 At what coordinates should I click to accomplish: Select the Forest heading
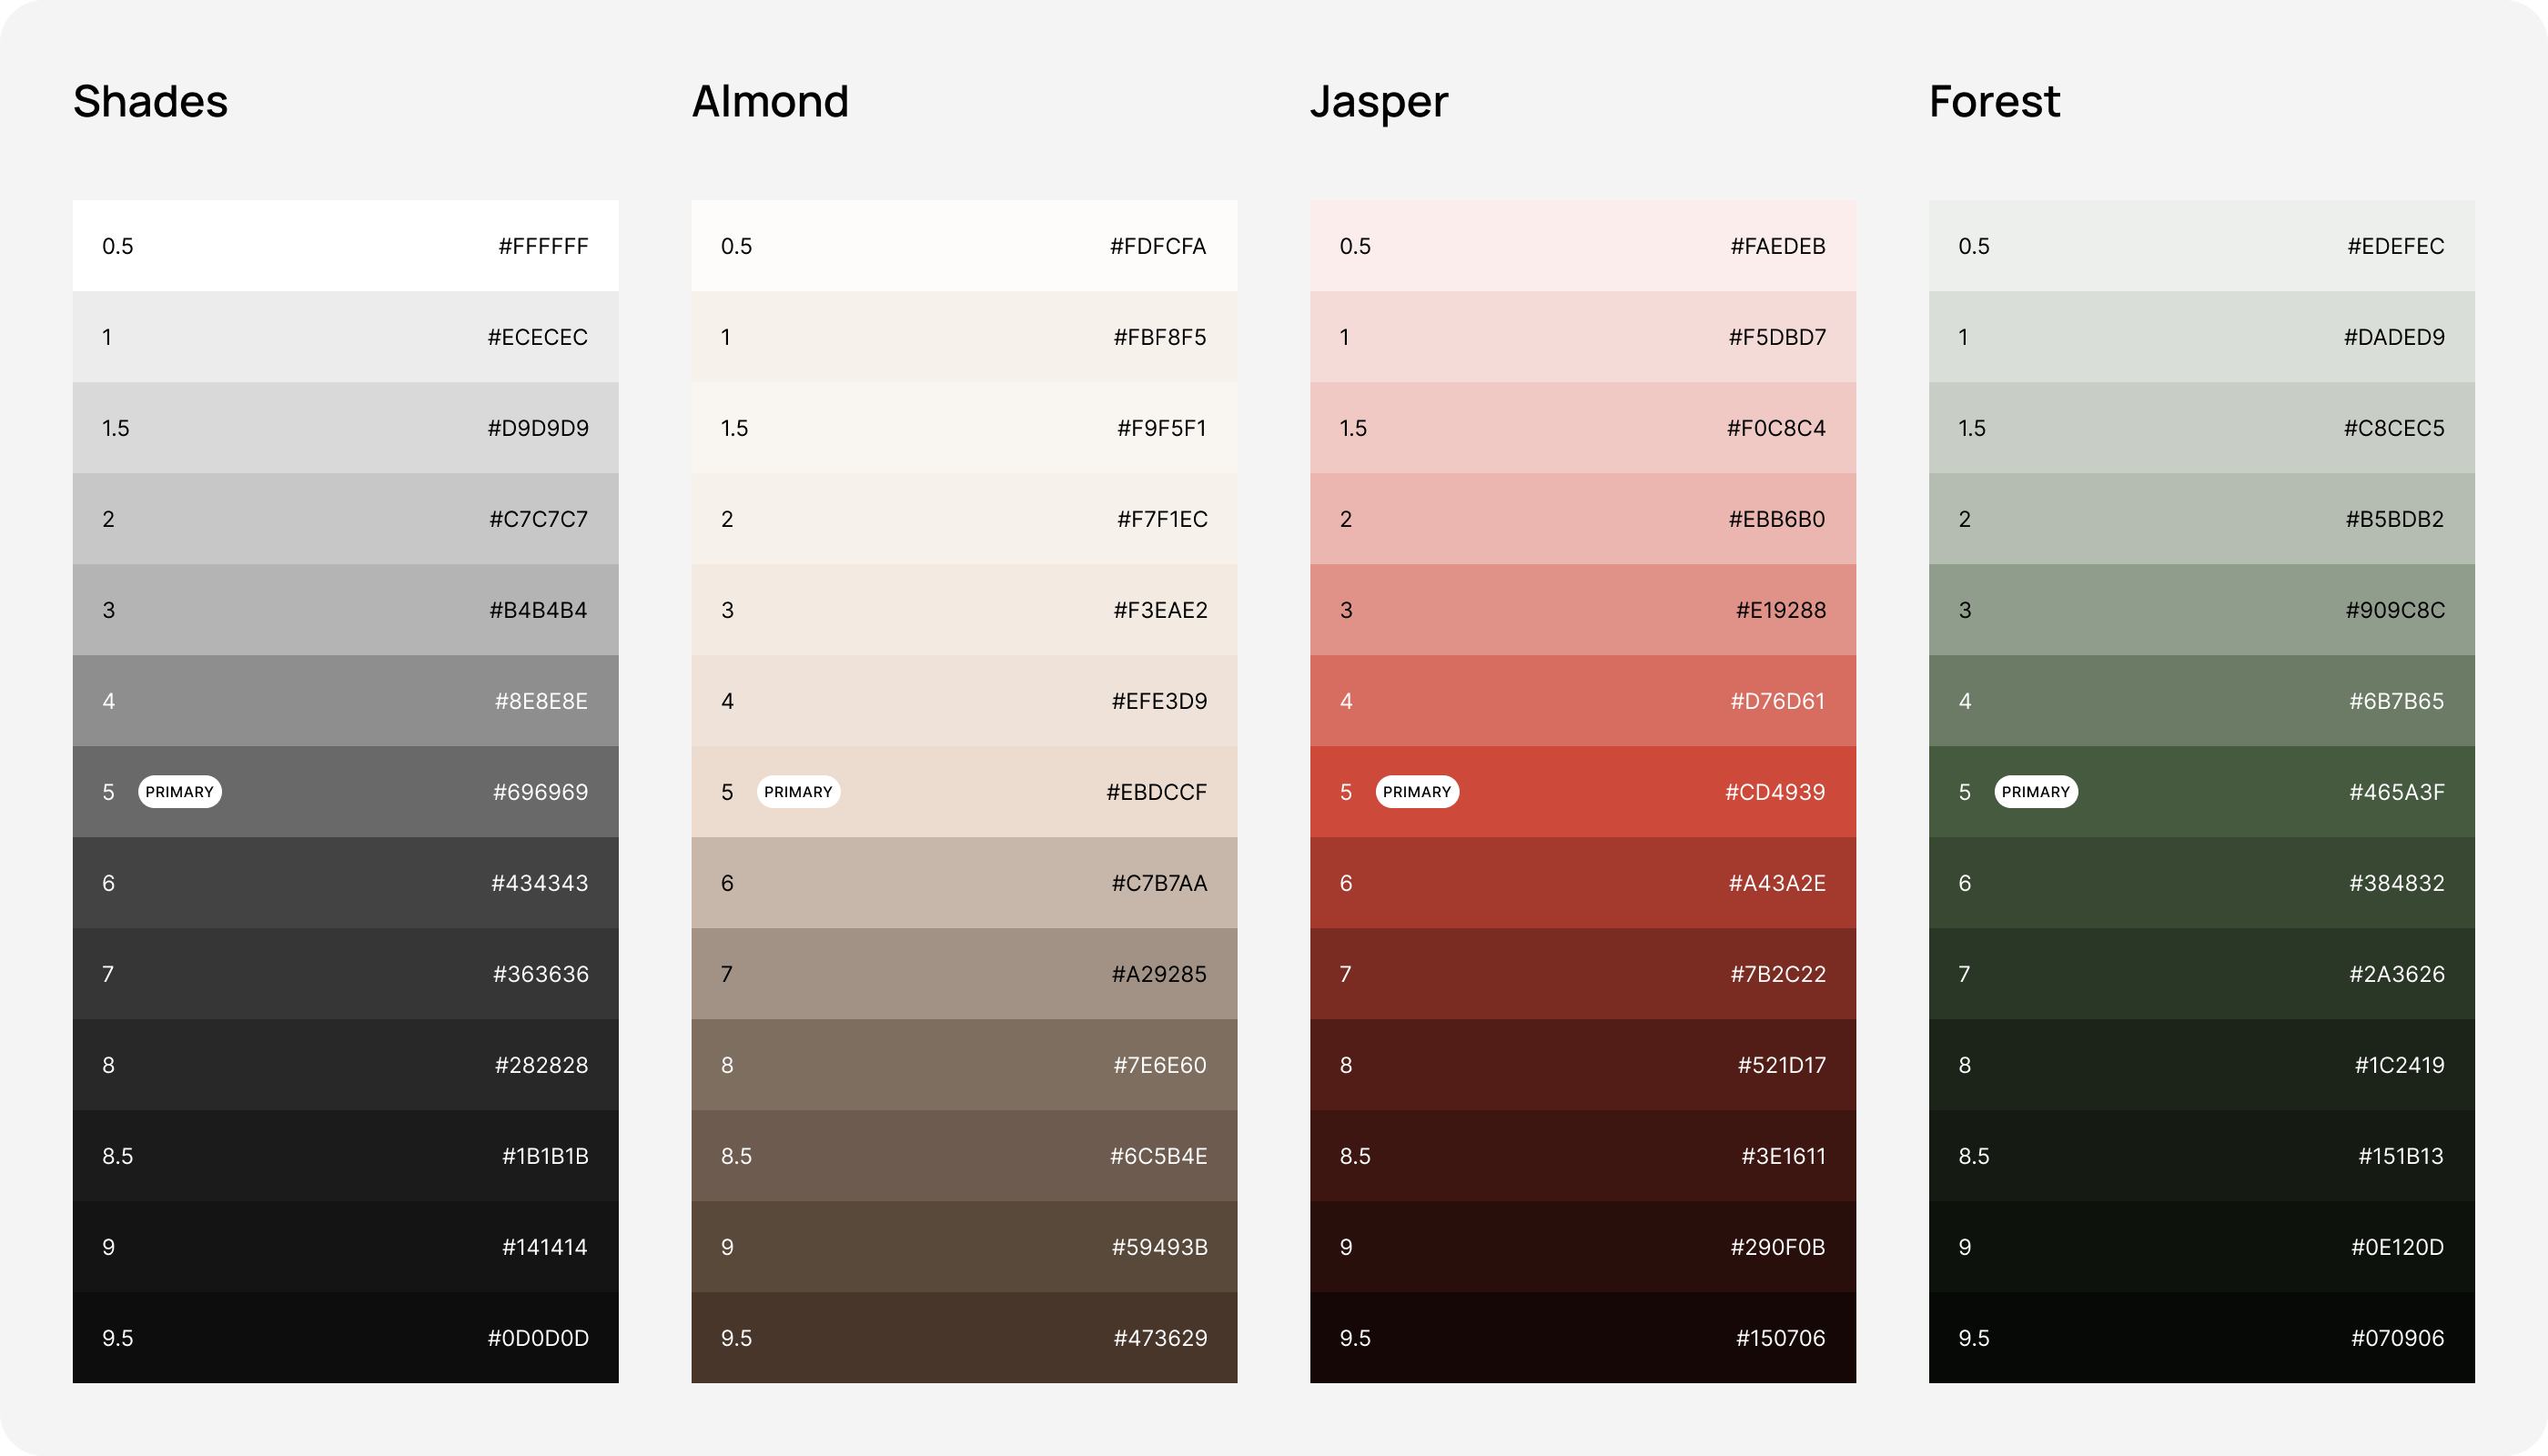[1995, 102]
